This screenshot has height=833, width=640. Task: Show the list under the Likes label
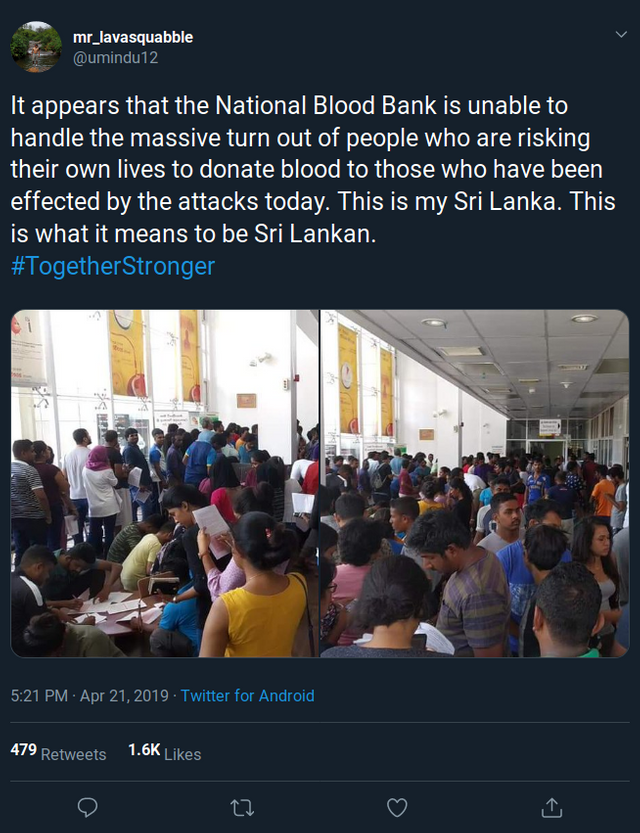click(x=182, y=754)
